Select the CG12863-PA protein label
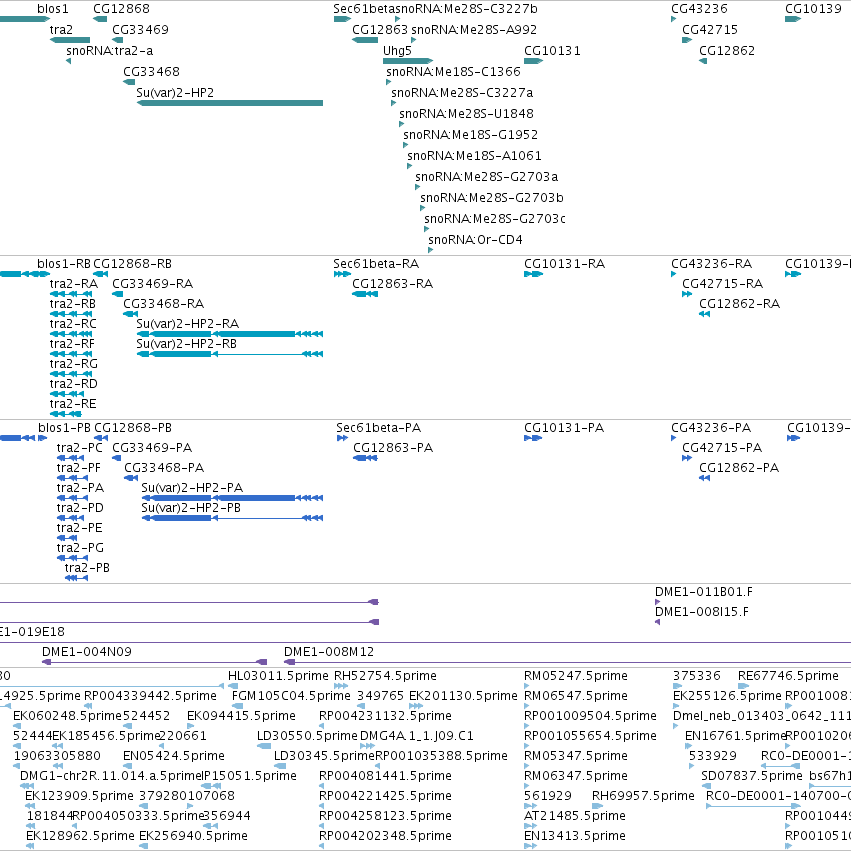 coord(393,448)
